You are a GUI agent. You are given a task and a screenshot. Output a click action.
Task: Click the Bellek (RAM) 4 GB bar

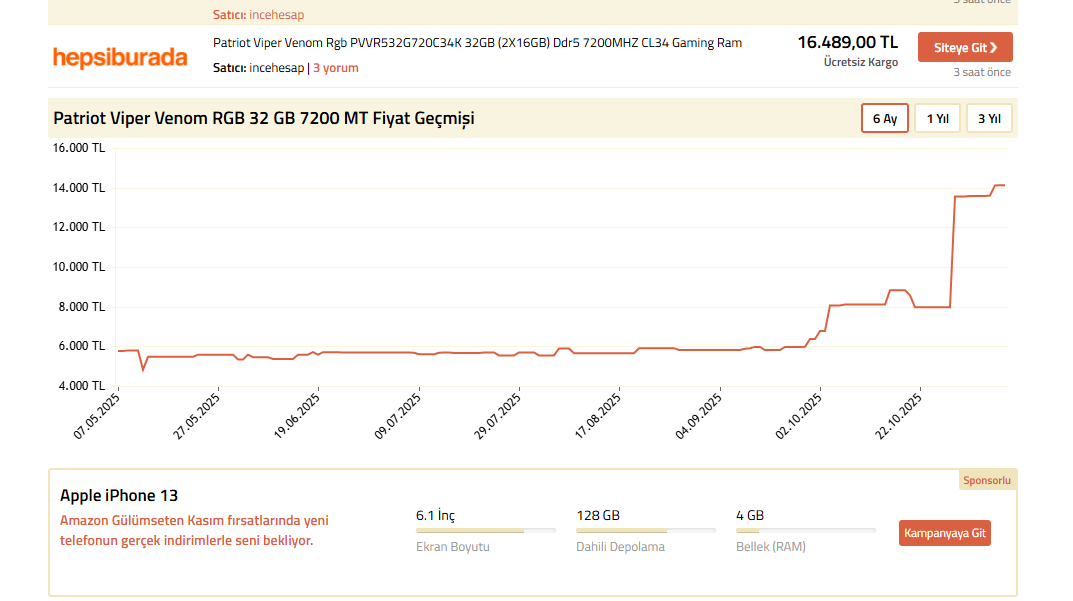coord(806,530)
